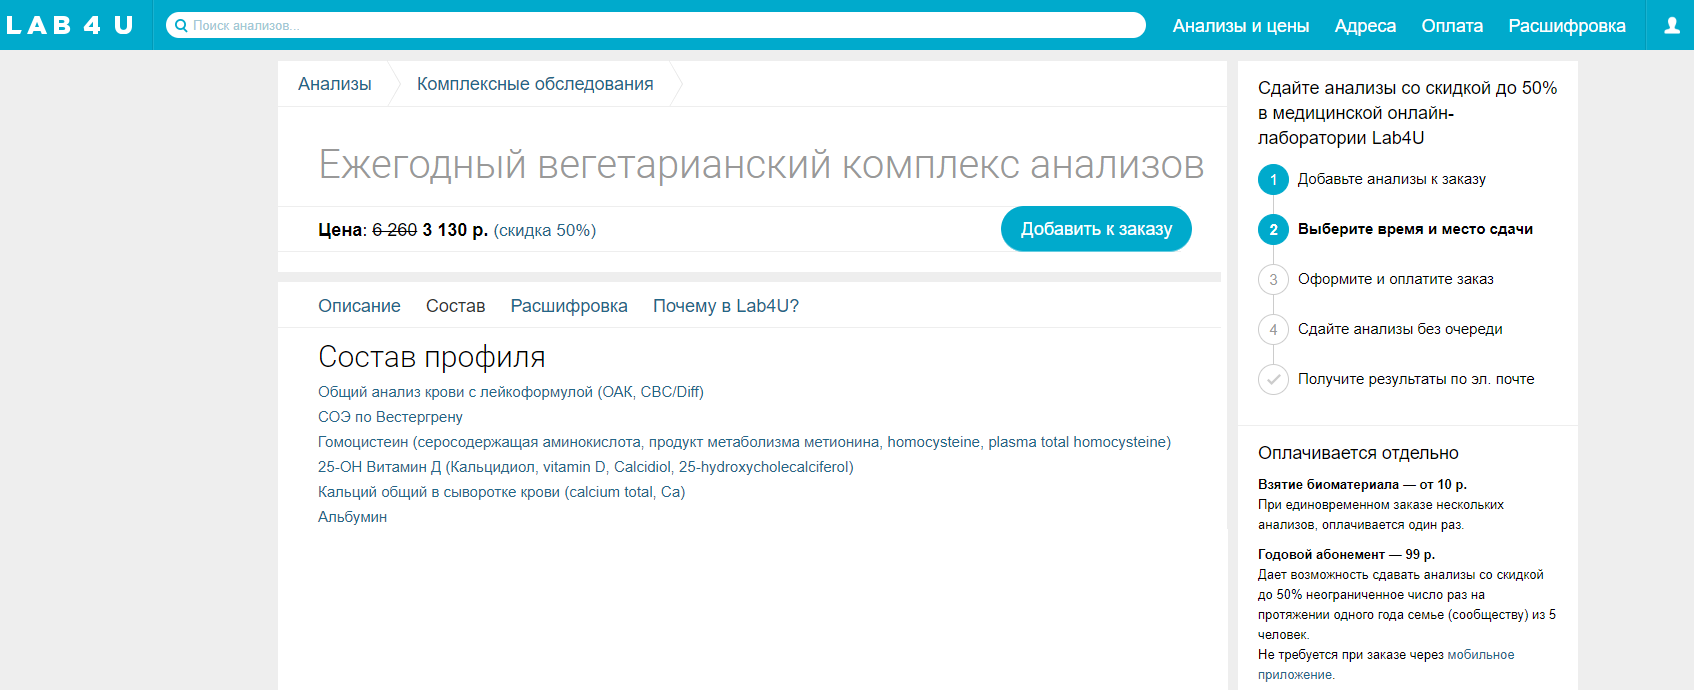The height and width of the screenshot is (690, 1694).
Task: Open 'Анализы и цены' menu
Action: click(1240, 26)
